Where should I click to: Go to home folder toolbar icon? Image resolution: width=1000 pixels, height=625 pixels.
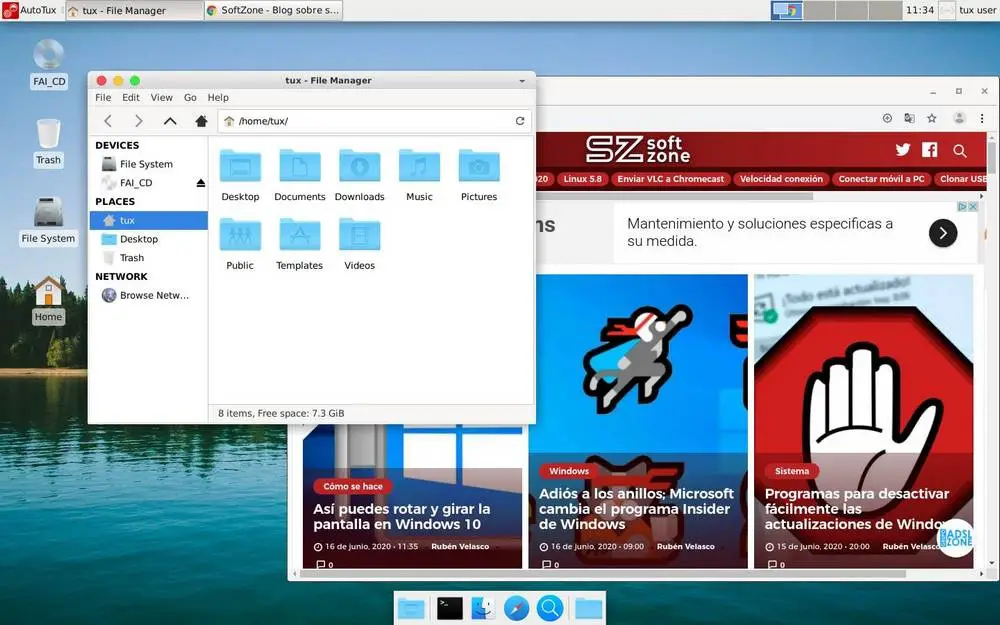click(201, 121)
